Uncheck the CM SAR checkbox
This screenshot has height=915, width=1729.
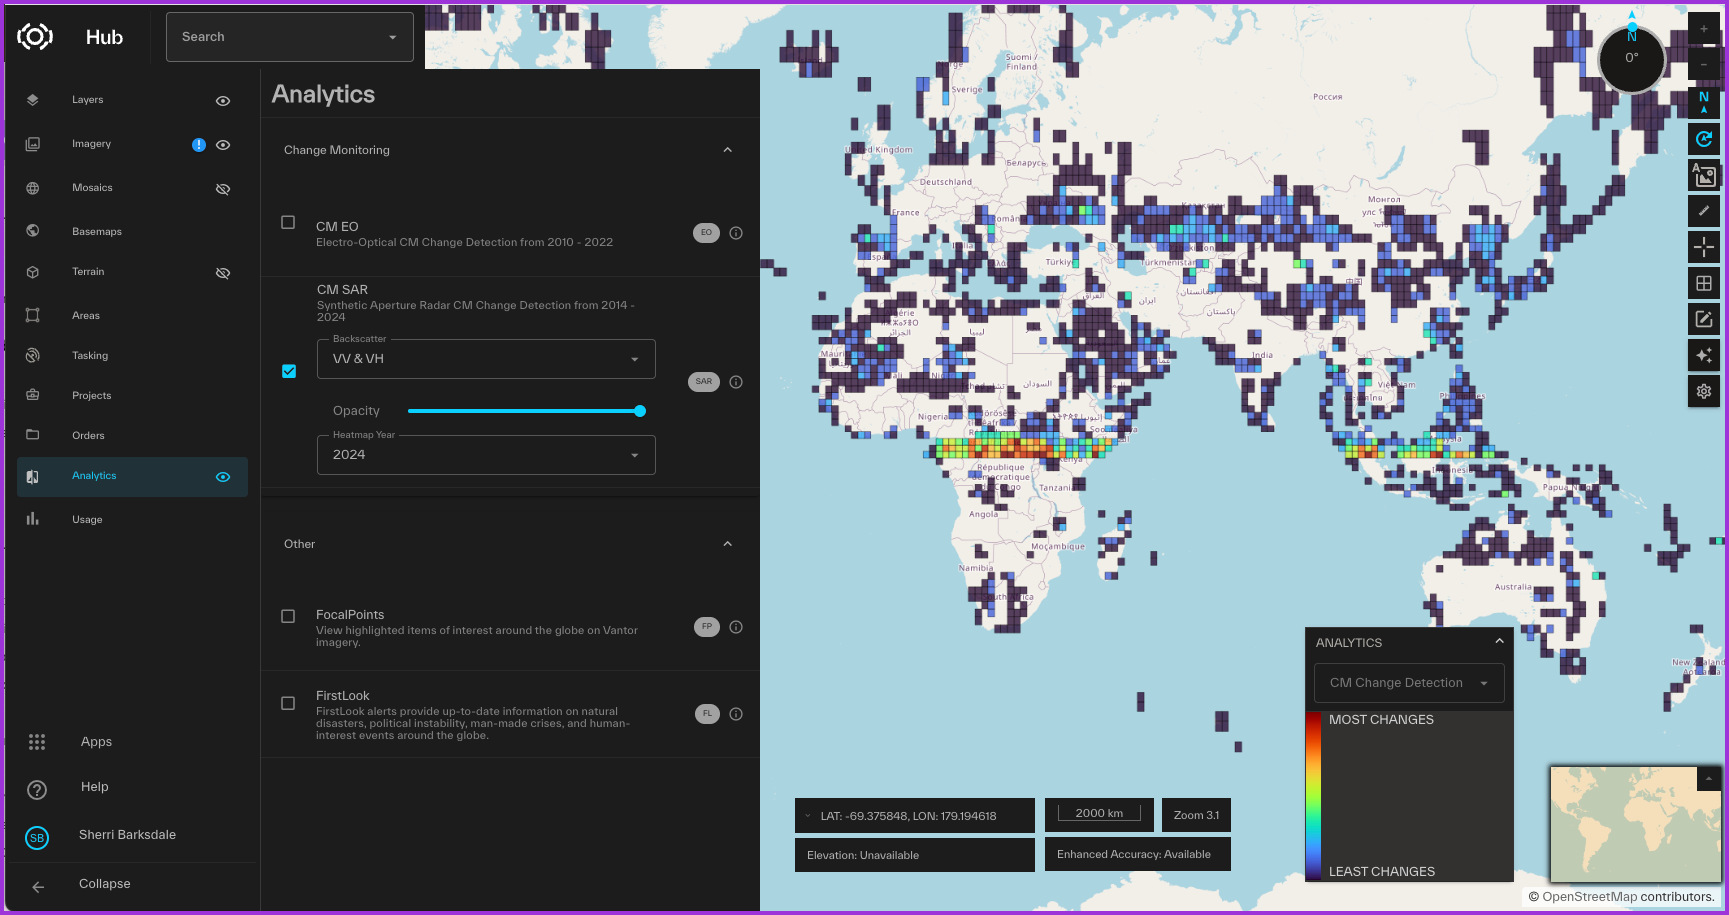289,371
